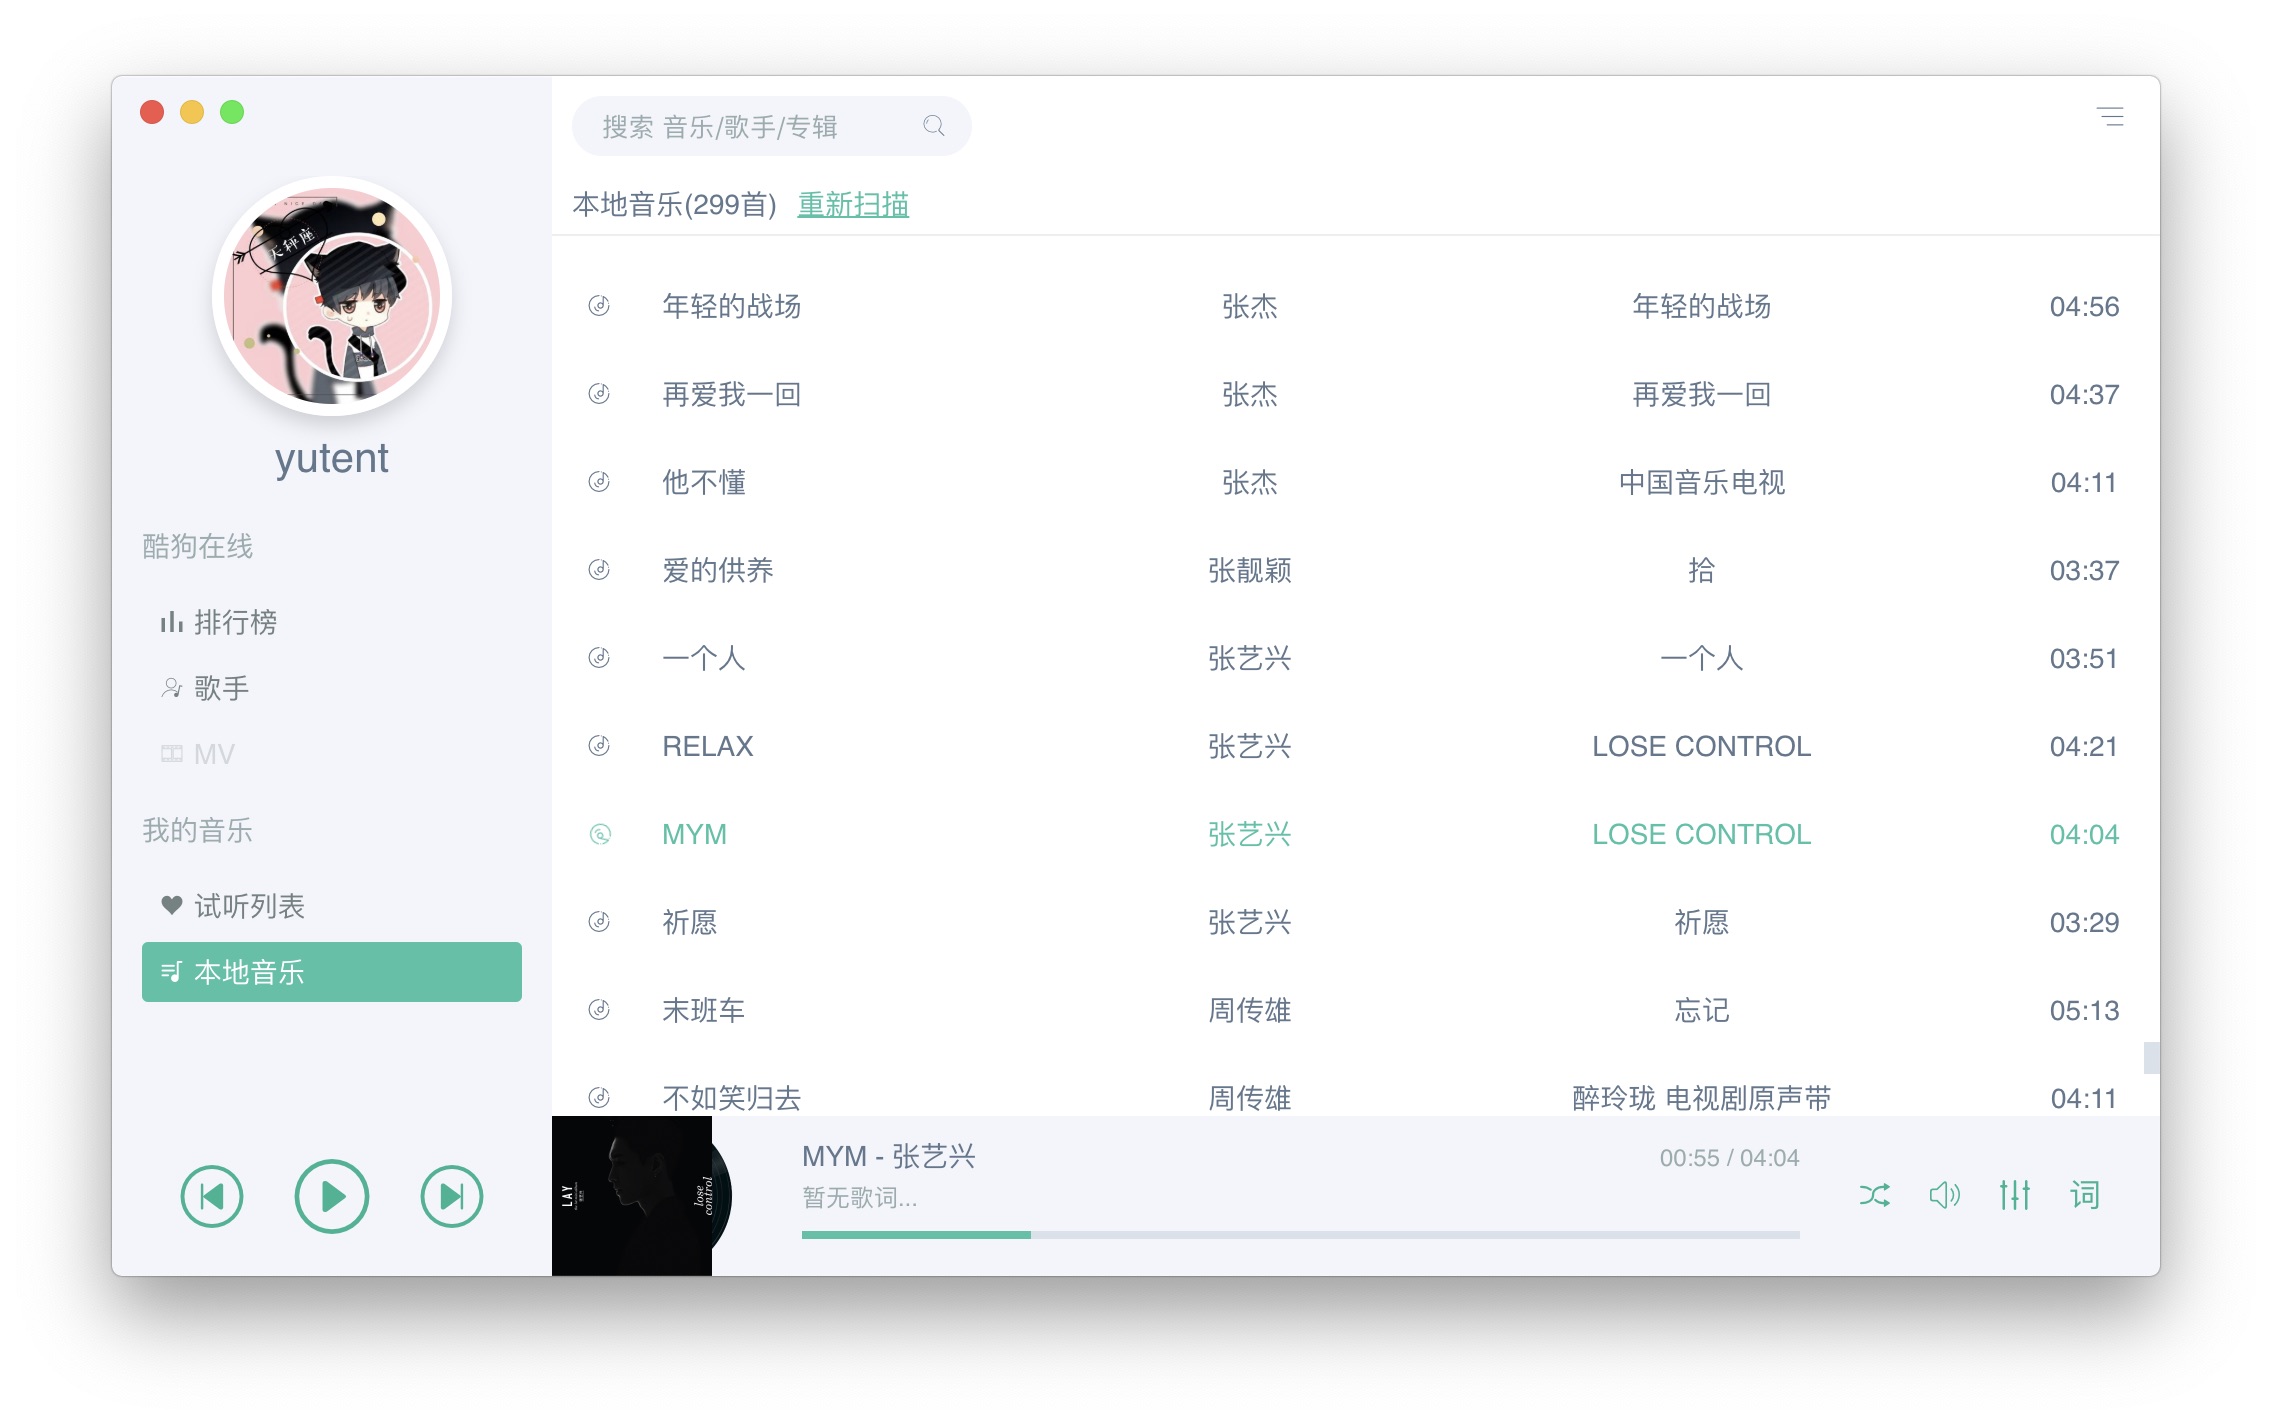Toggle lyrics display with 词 icon
Image resolution: width=2272 pixels, height=1424 pixels.
2085,1195
